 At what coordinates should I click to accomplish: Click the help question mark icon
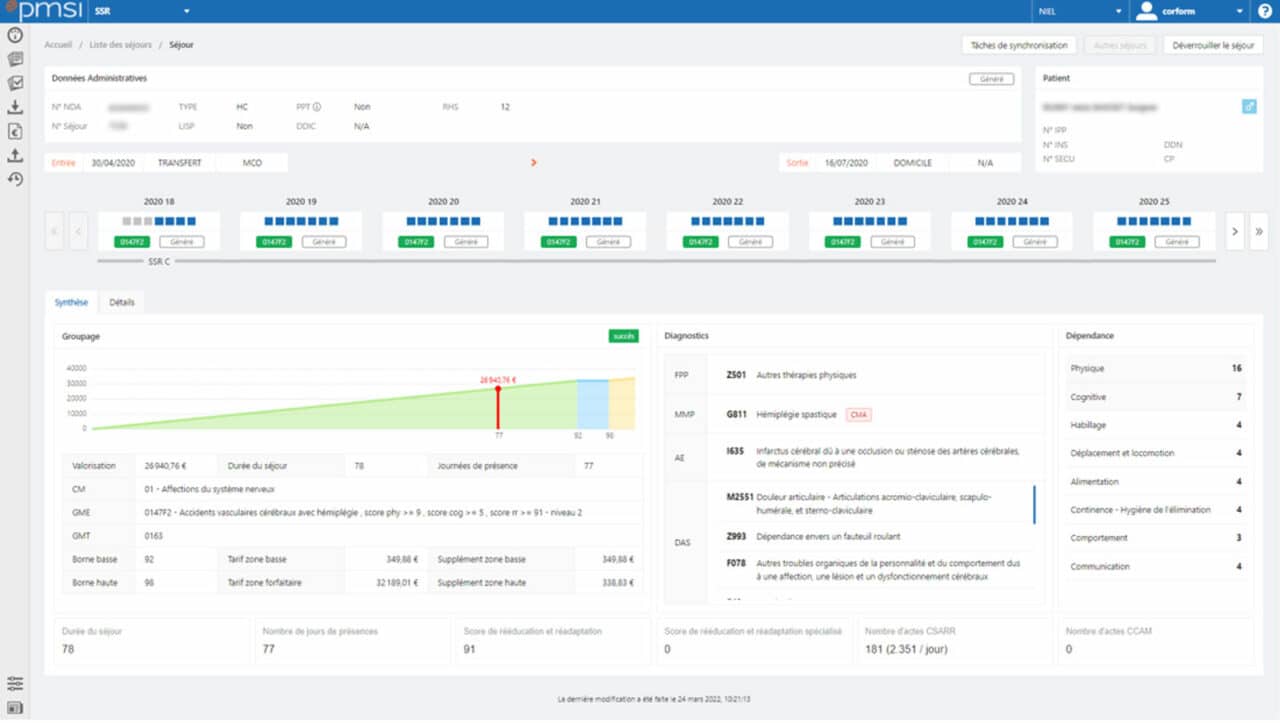coord(1263,12)
